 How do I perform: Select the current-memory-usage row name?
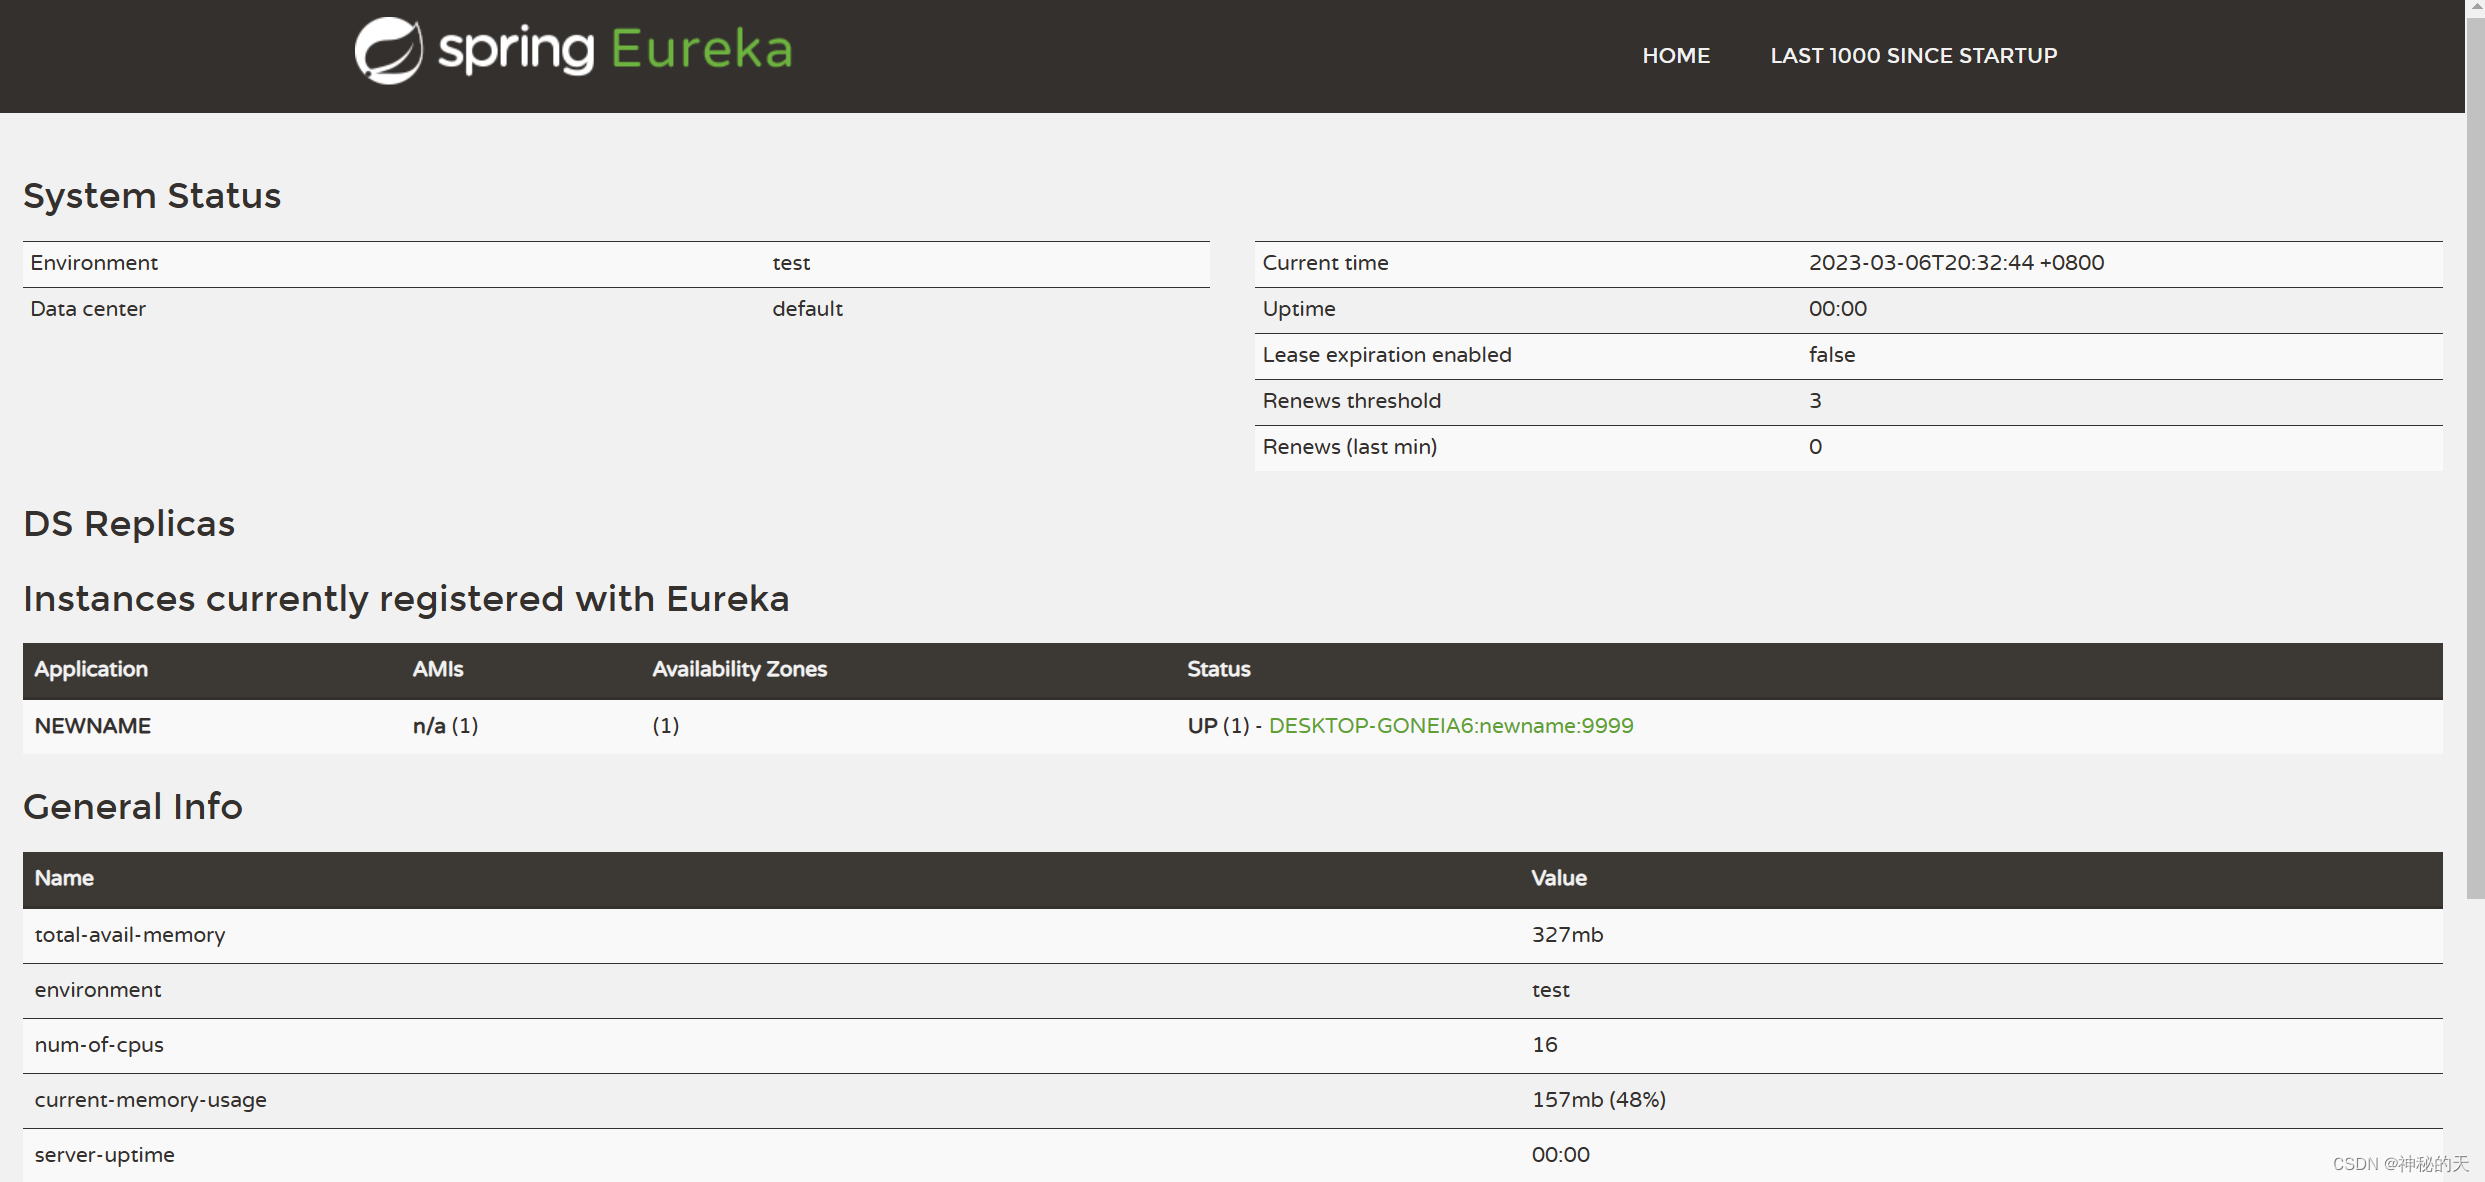click(150, 1100)
